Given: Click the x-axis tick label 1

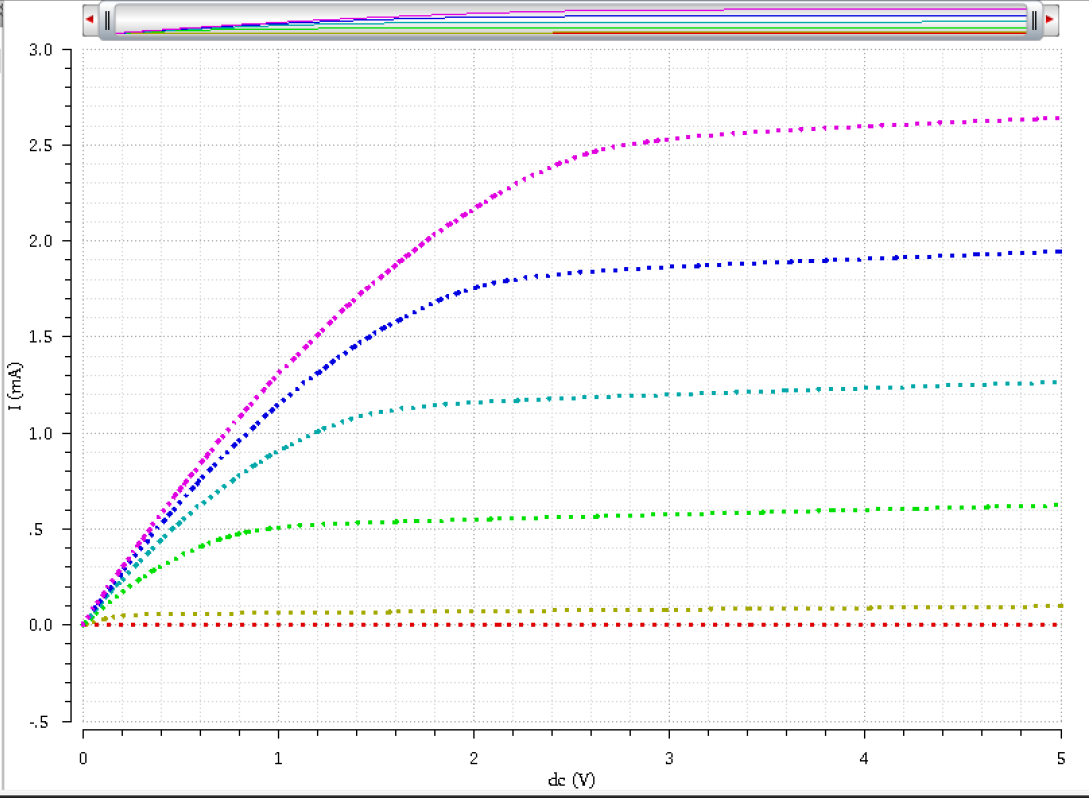Looking at the screenshot, I should pos(278,759).
